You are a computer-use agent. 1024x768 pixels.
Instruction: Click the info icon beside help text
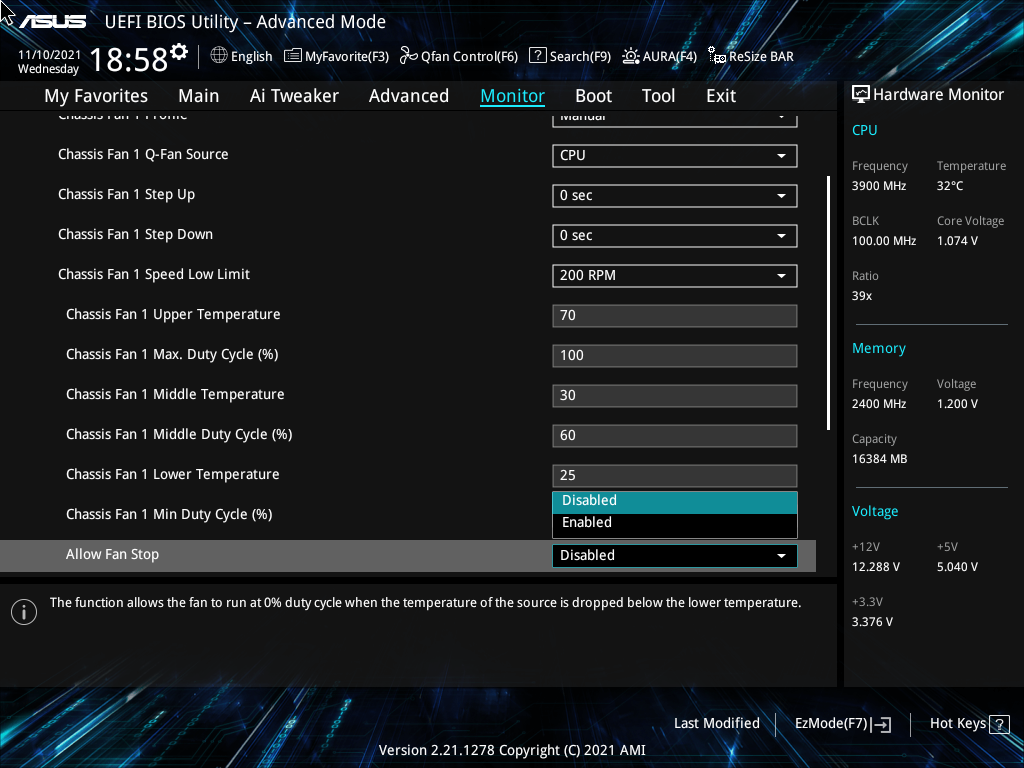pyautogui.click(x=24, y=612)
